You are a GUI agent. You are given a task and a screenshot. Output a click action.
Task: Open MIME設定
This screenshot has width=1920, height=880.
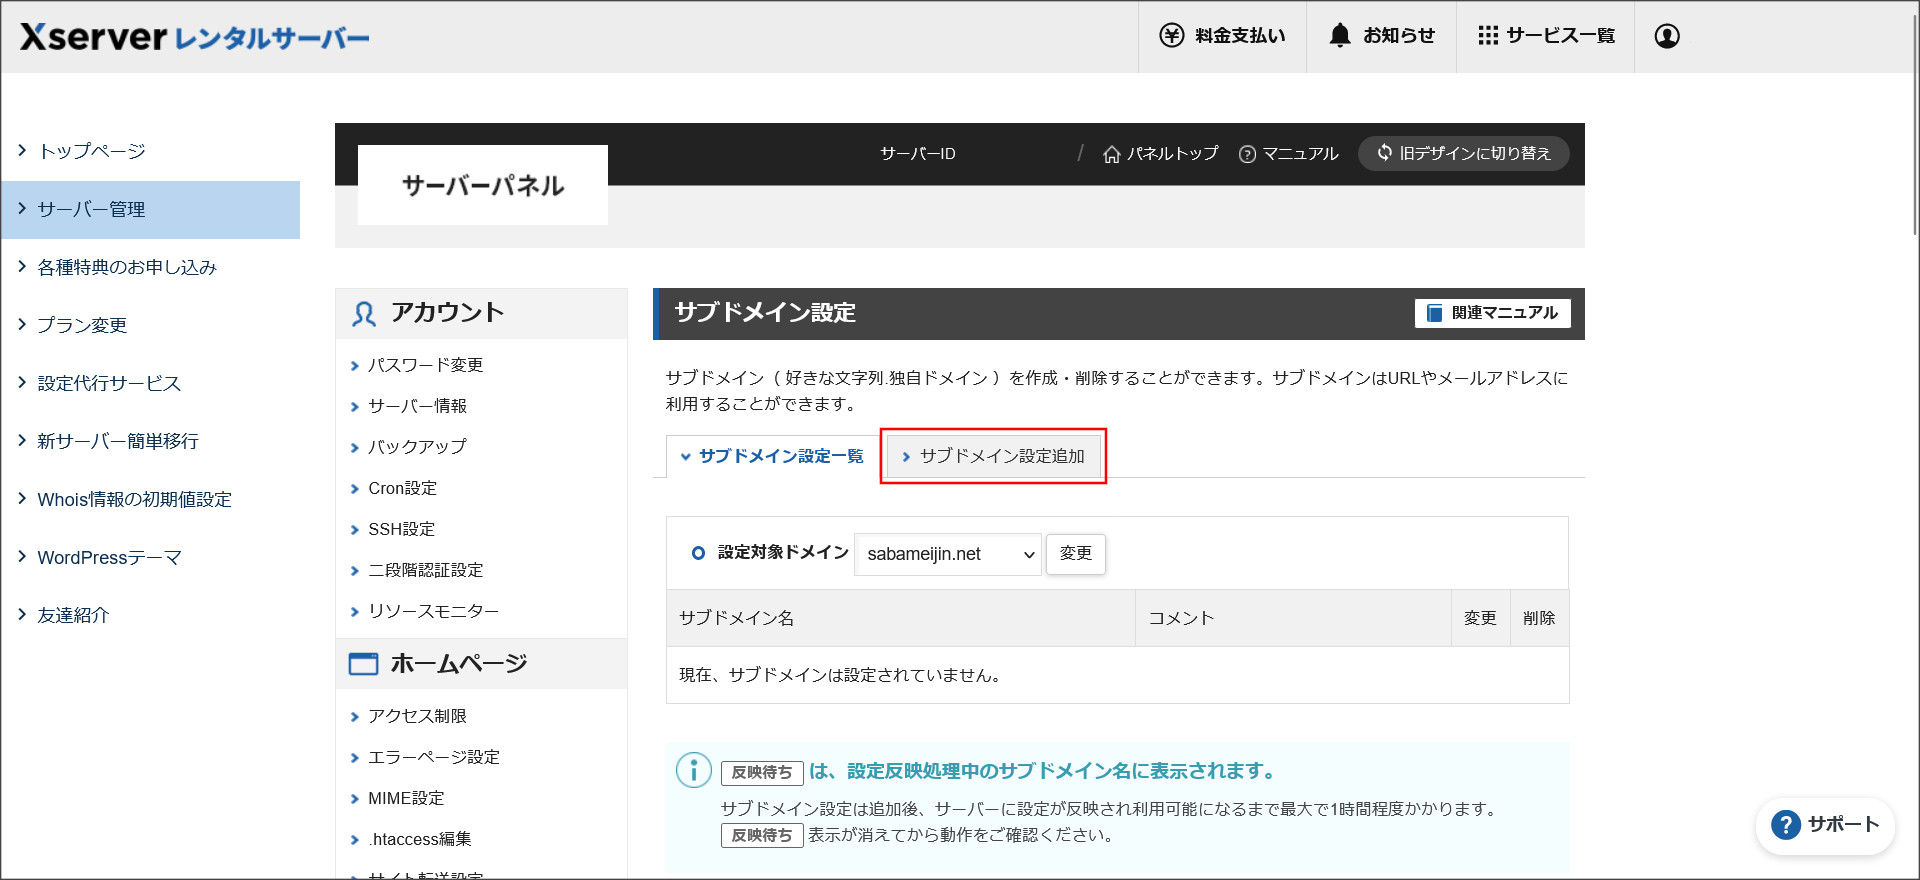tap(406, 798)
